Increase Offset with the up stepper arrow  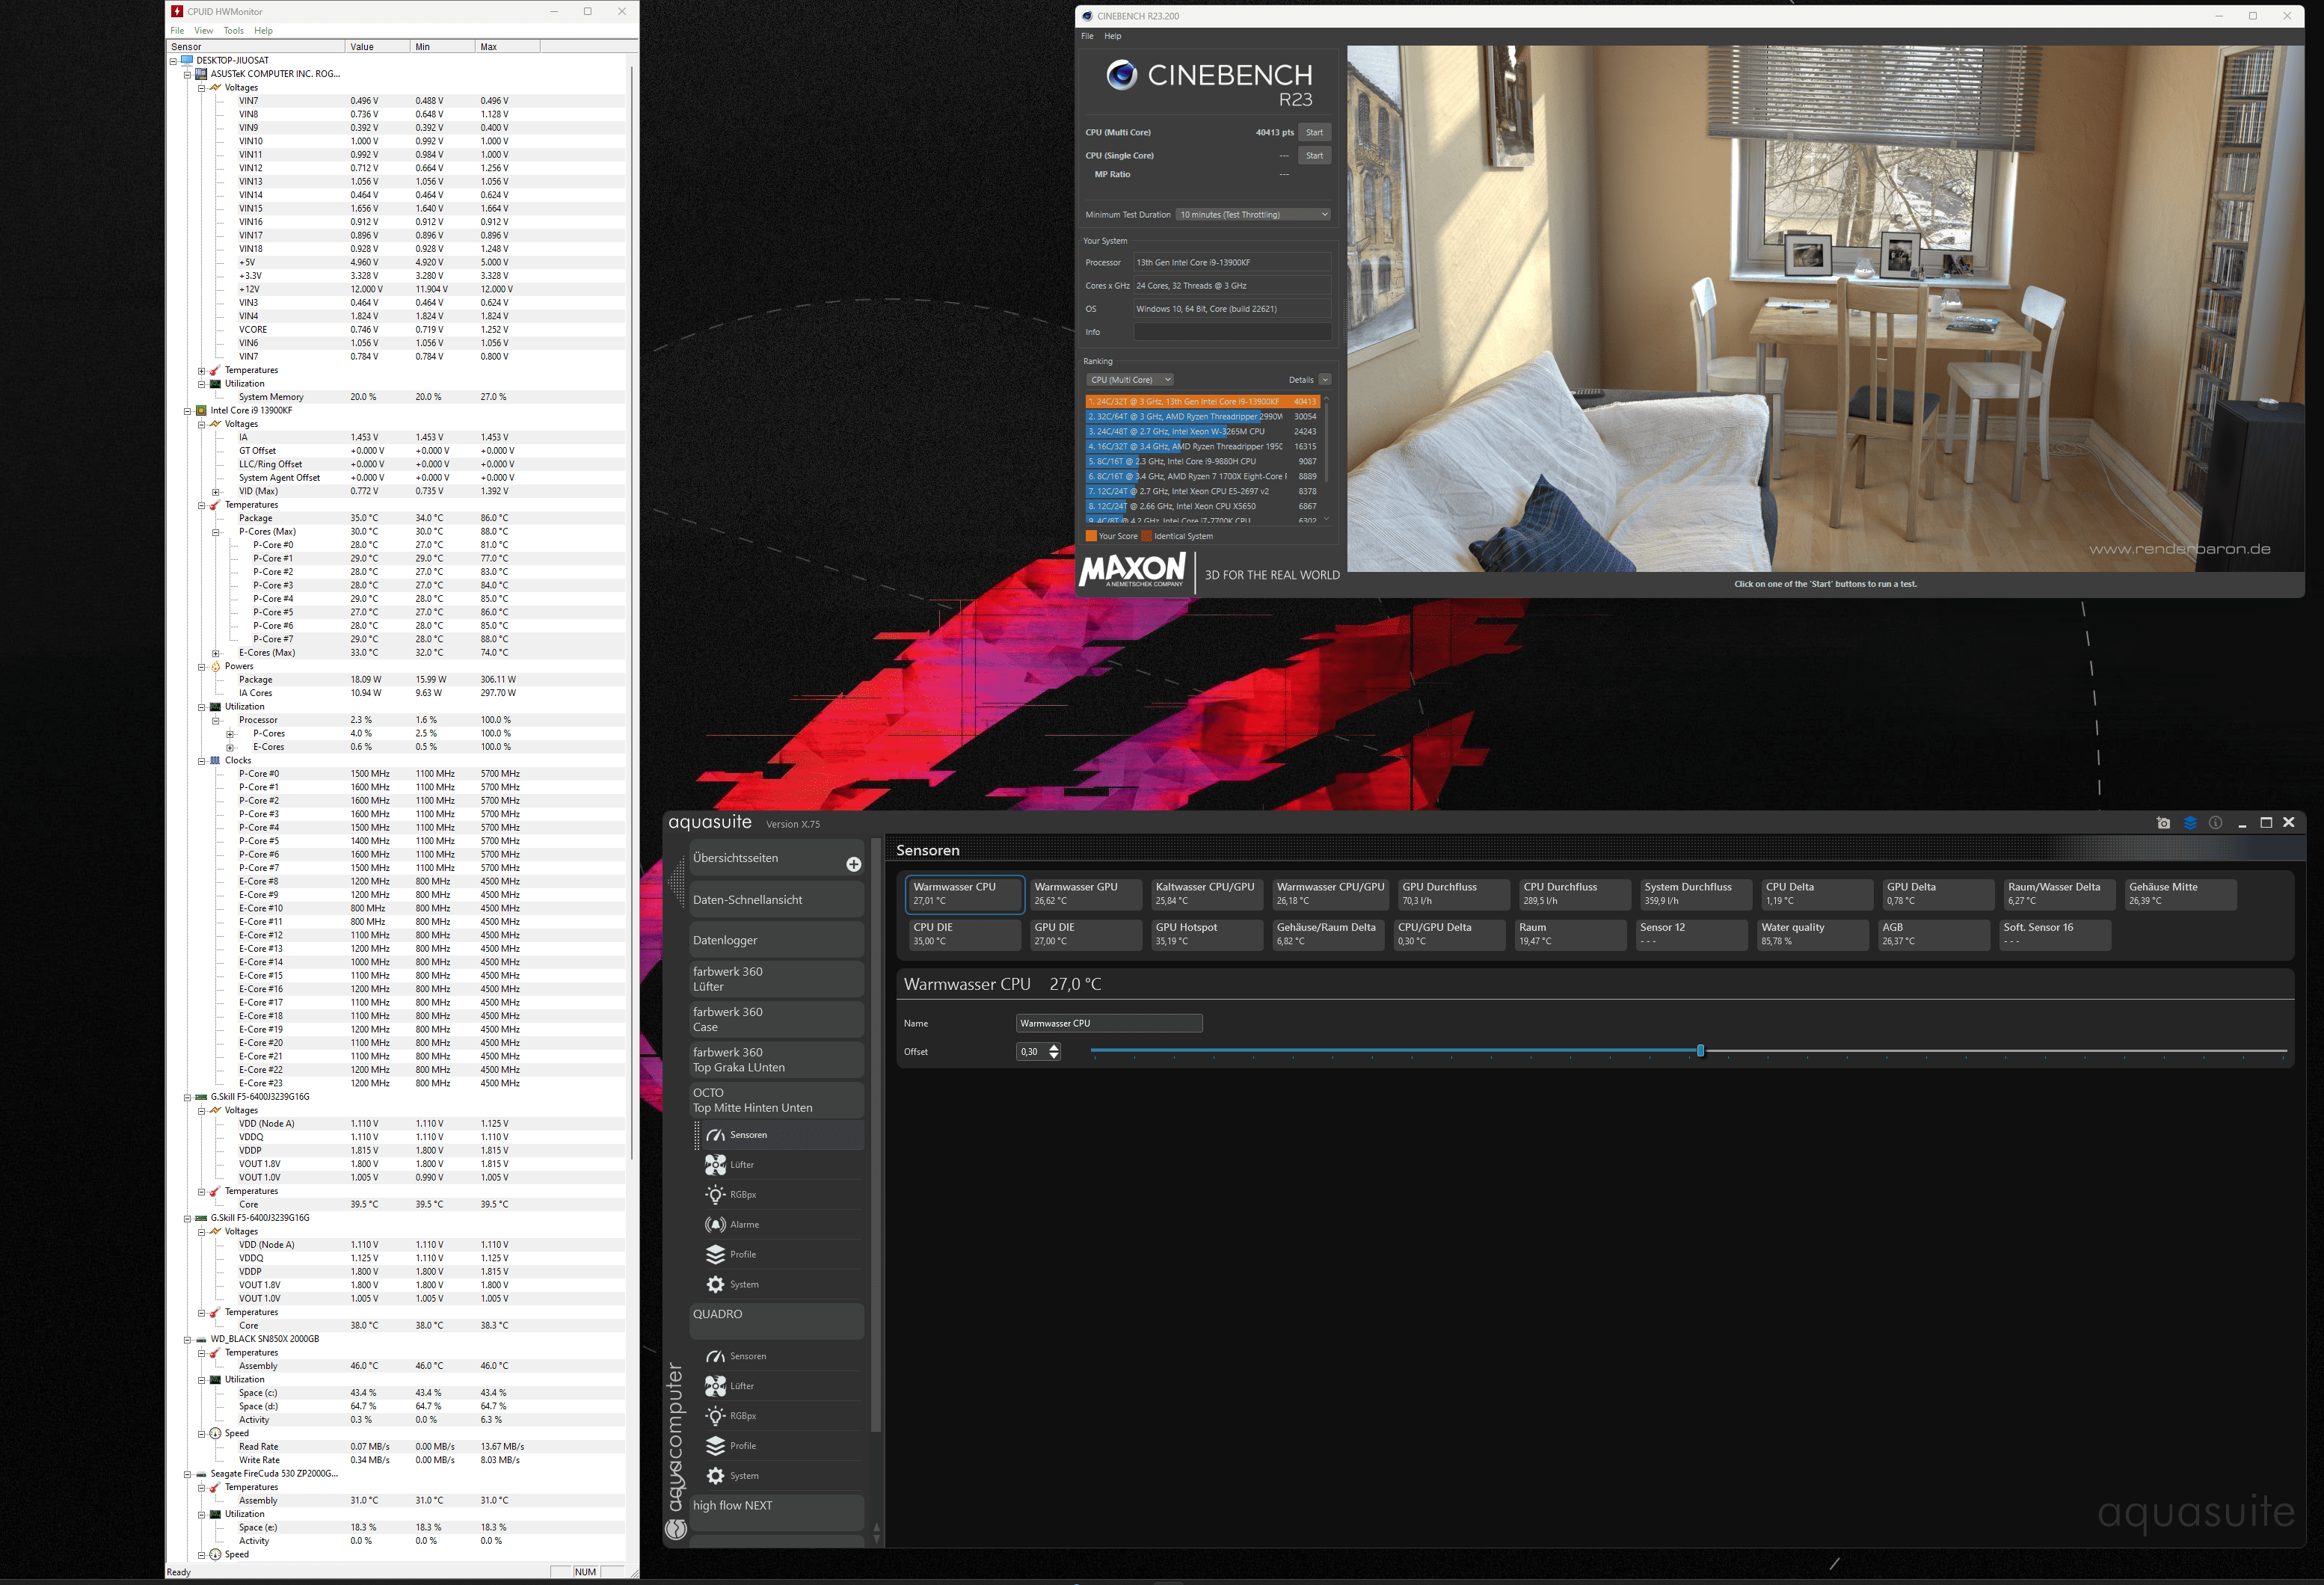click(1054, 1047)
